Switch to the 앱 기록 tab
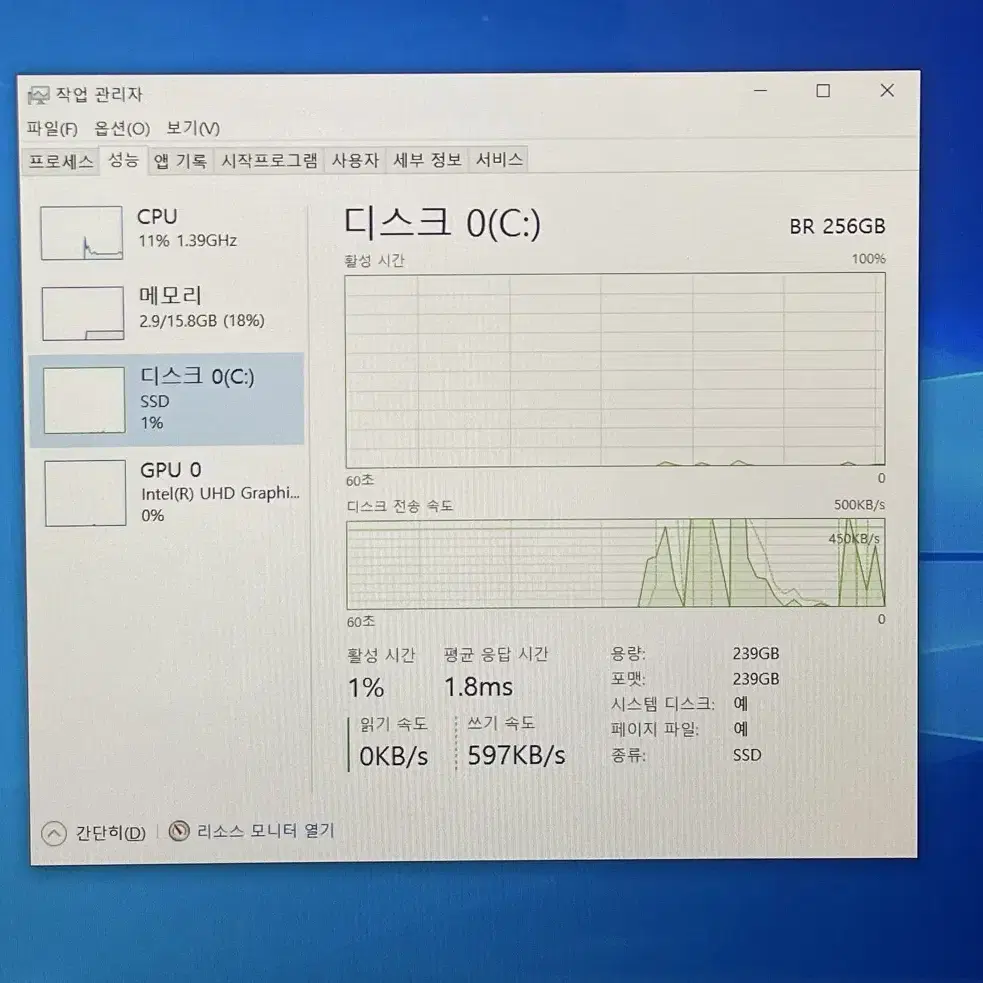Image resolution: width=983 pixels, height=983 pixels. (x=181, y=160)
